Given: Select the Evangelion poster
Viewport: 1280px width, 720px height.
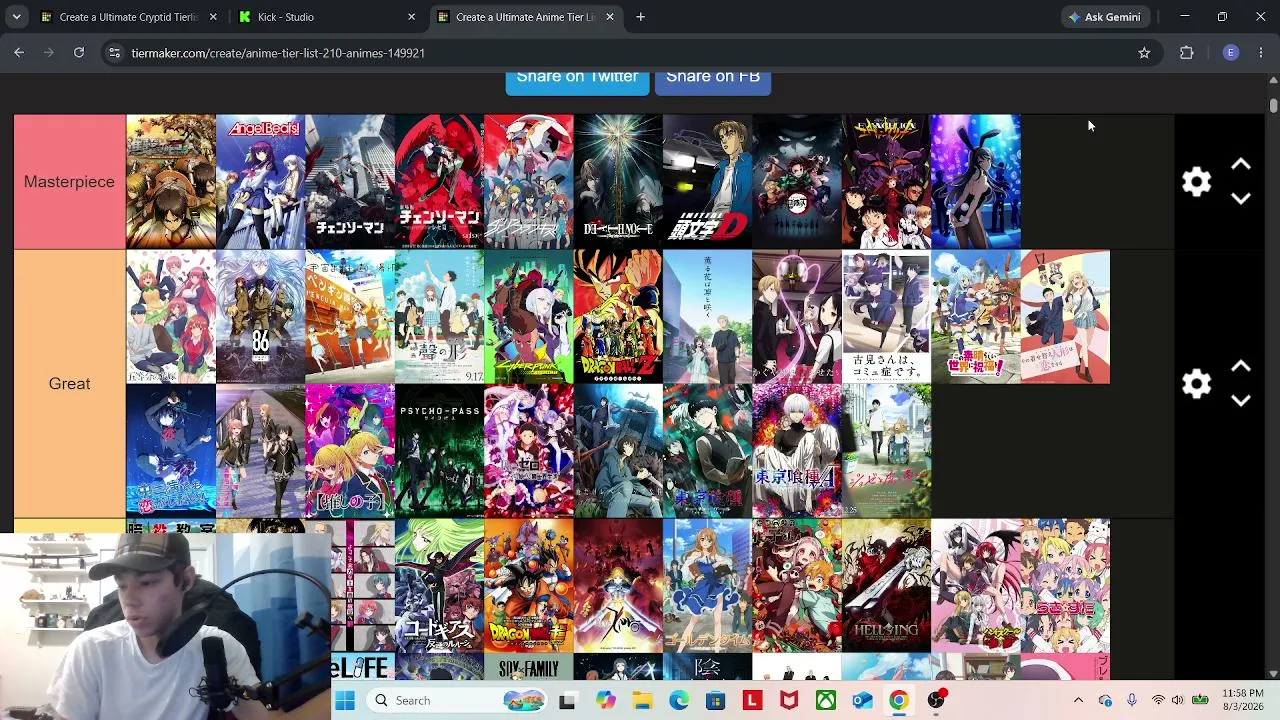Looking at the screenshot, I should [886, 182].
